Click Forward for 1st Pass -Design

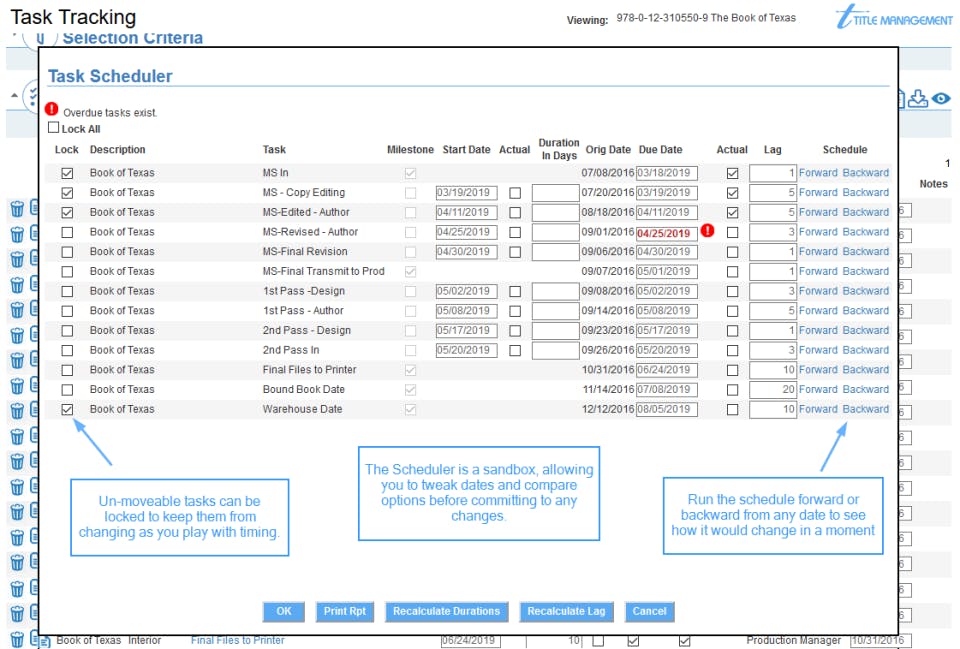coord(818,291)
